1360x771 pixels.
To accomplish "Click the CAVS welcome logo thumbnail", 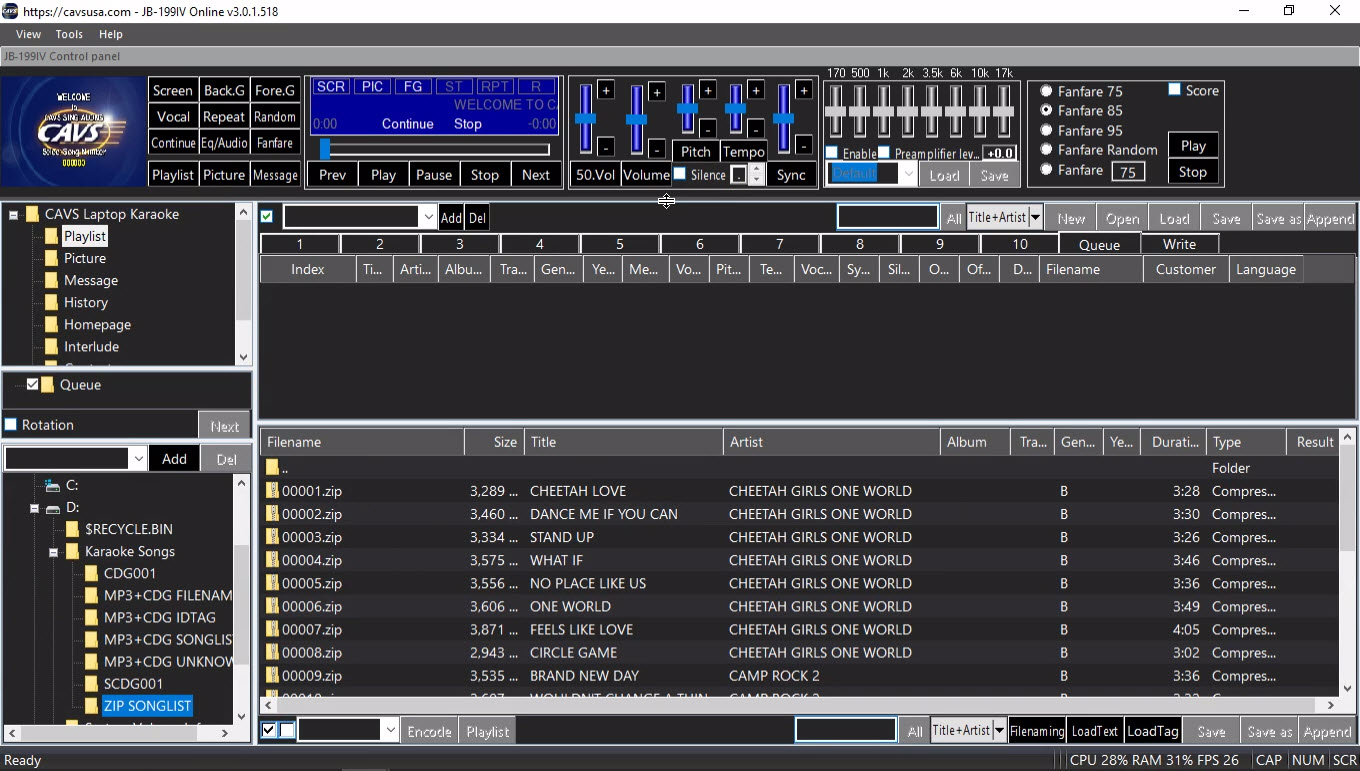I will pyautogui.click(x=73, y=132).
